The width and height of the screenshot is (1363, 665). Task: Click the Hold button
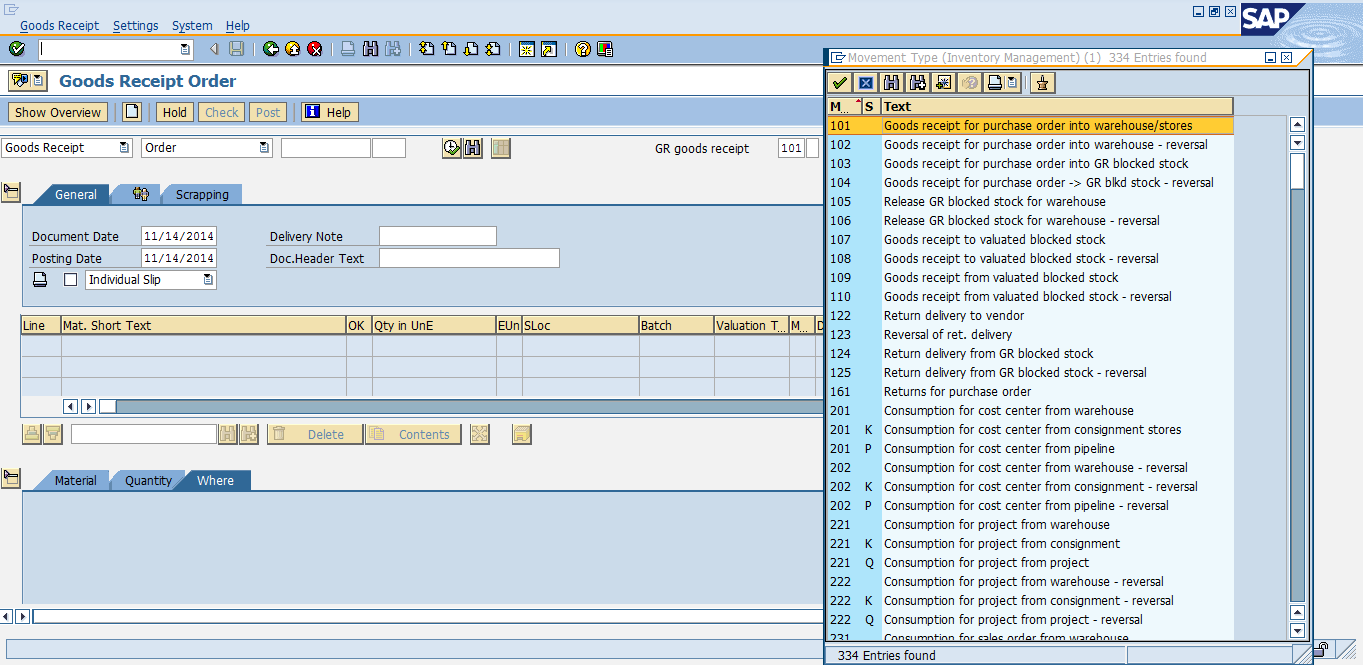175,112
